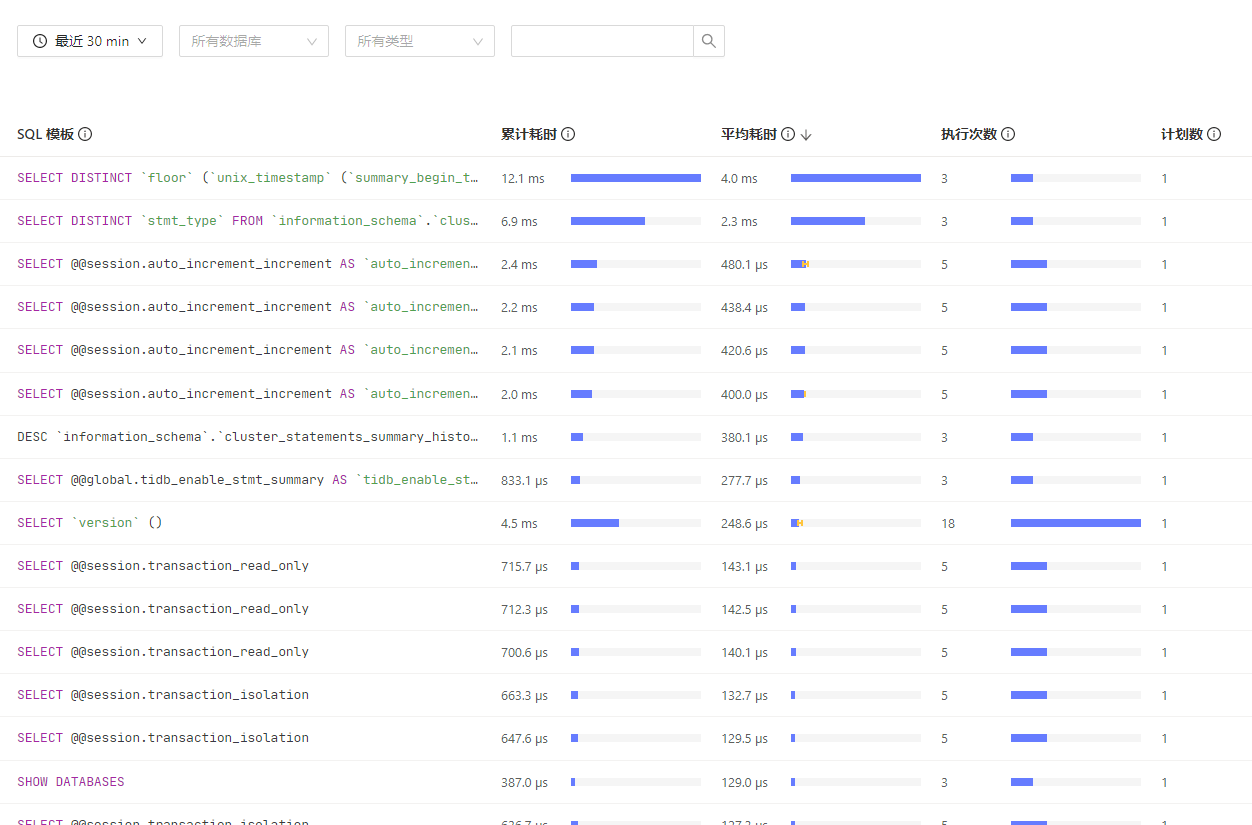This screenshot has width=1252, height=825.
Task: Open SELECT `version` () statement
Action: 90,523
